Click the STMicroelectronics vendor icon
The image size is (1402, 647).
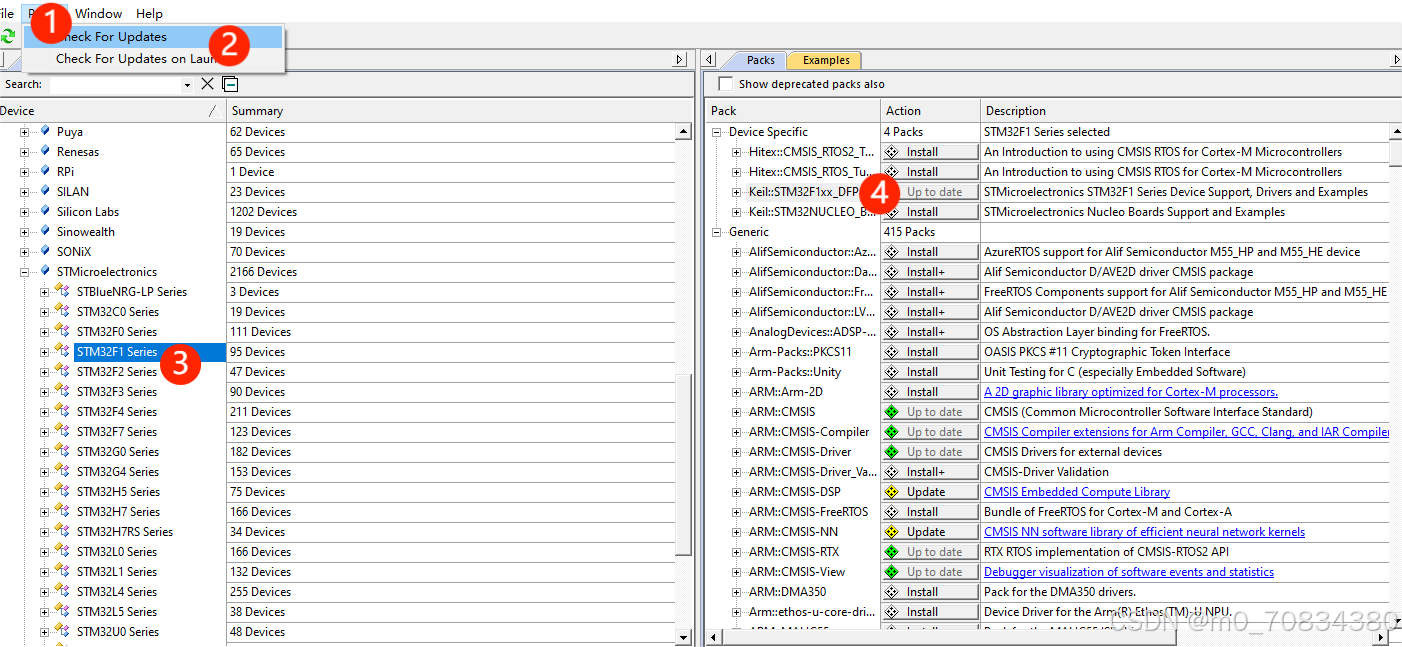[x=44, y=272]
